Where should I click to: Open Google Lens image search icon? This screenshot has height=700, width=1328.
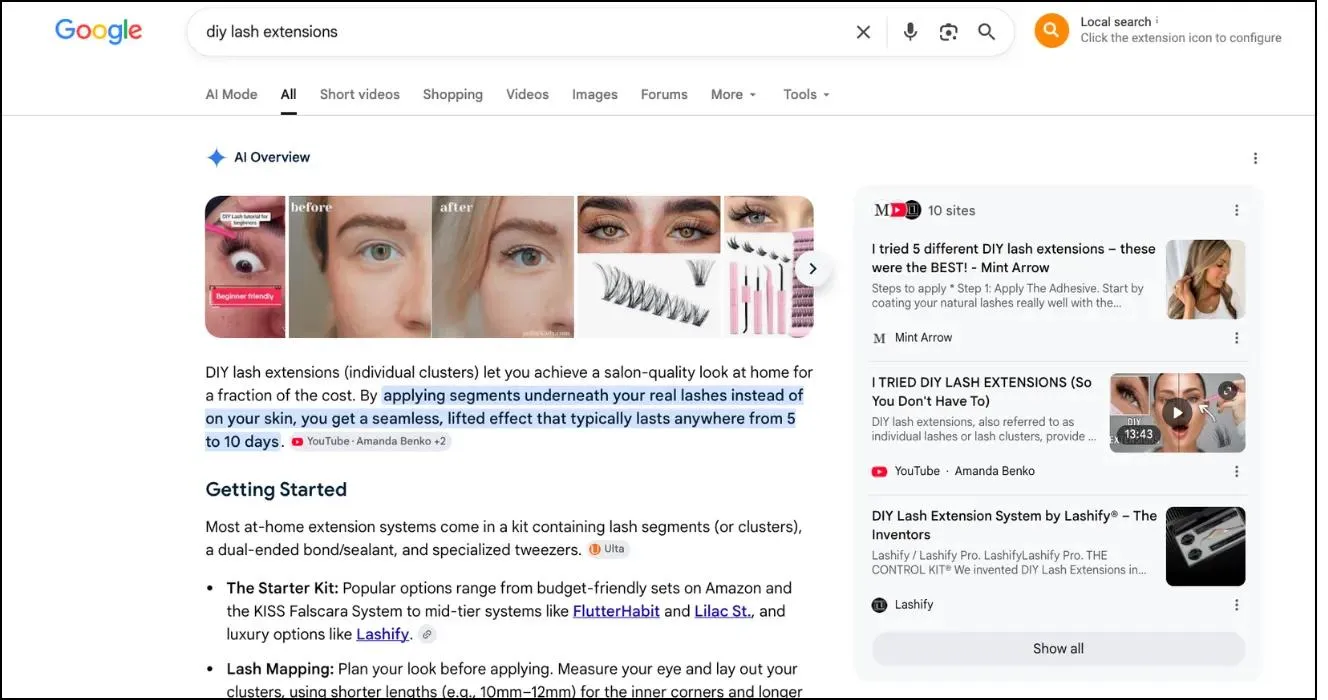[x=949, y=32]
